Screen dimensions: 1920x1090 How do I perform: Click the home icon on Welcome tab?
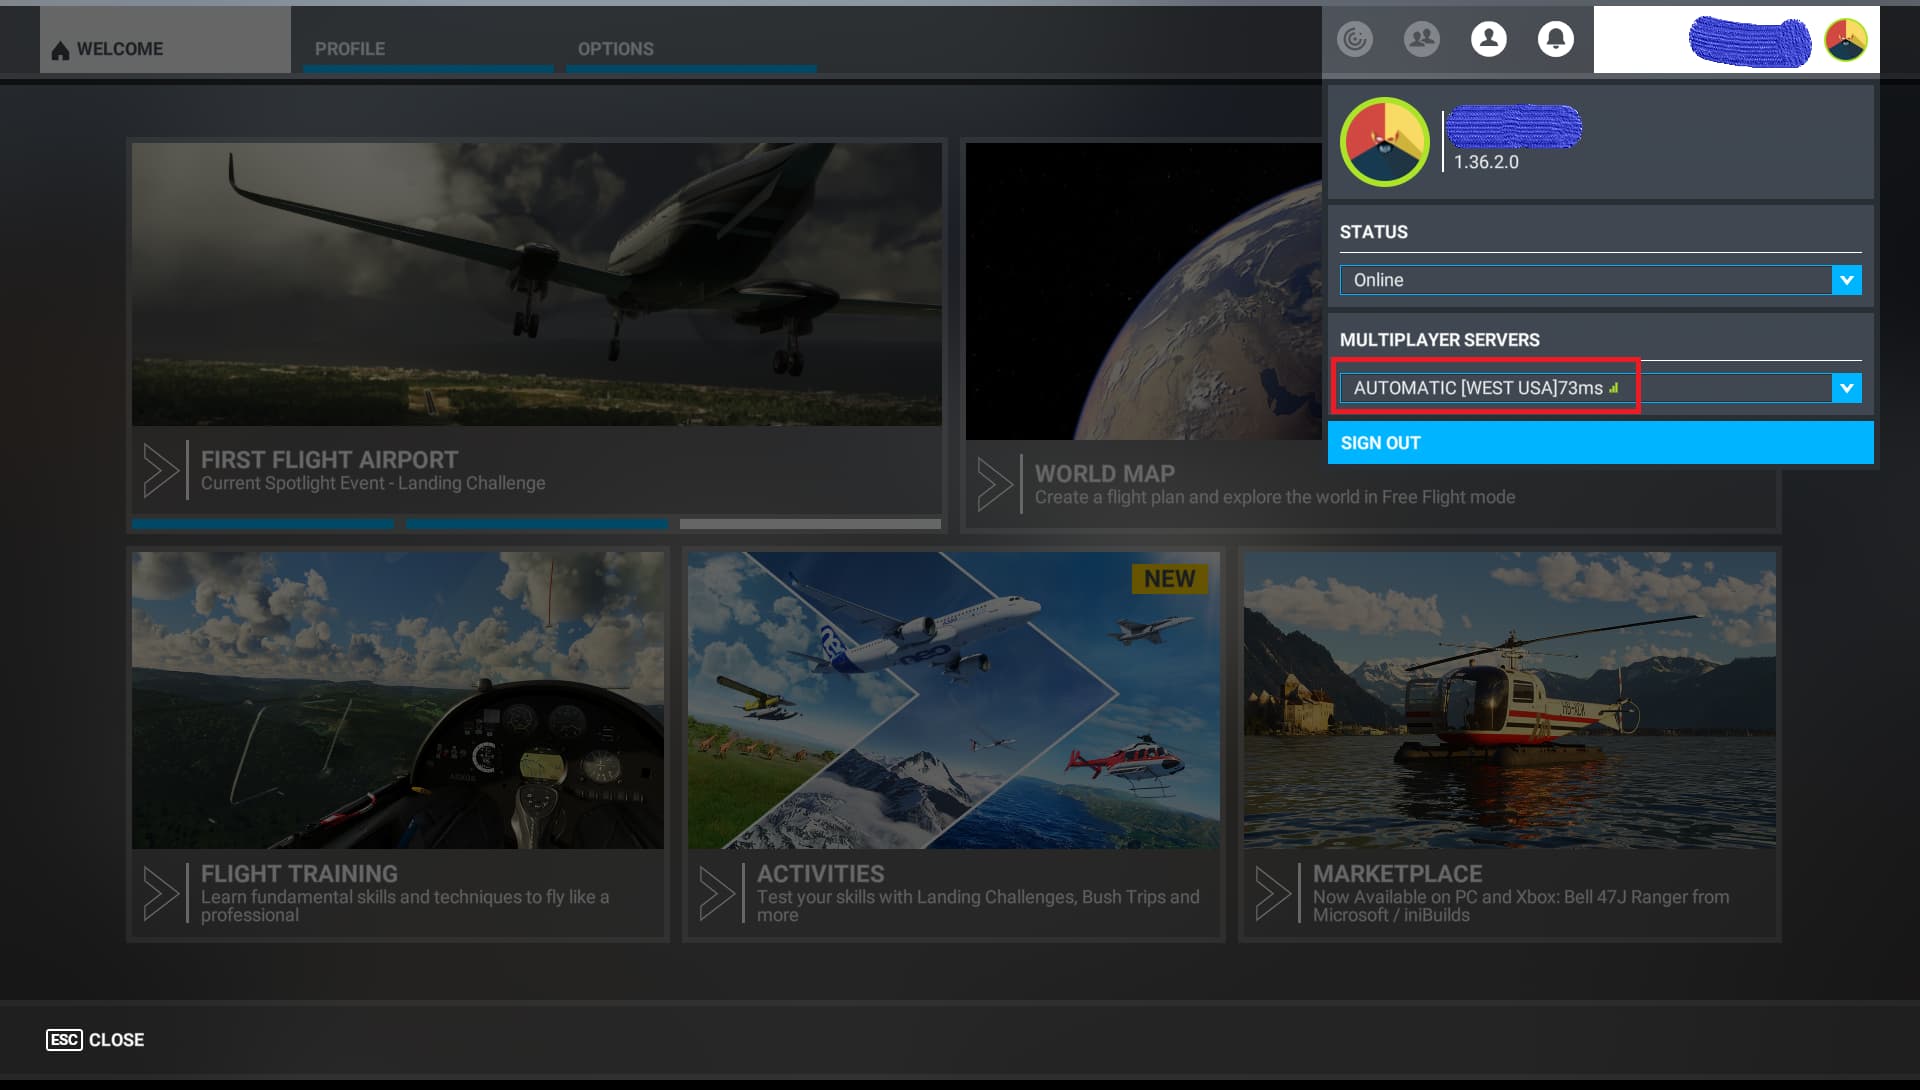(x=60, y=50)
